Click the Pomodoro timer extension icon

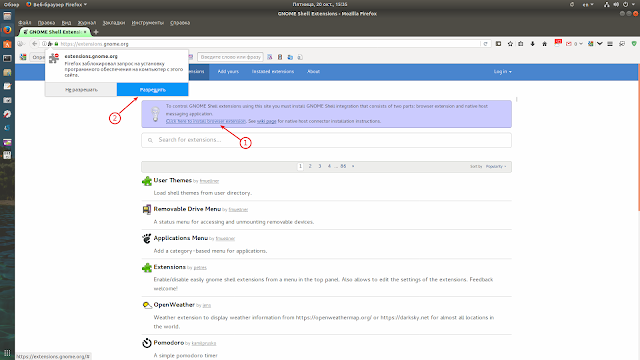pyautogui.click(x=147, y=343)
